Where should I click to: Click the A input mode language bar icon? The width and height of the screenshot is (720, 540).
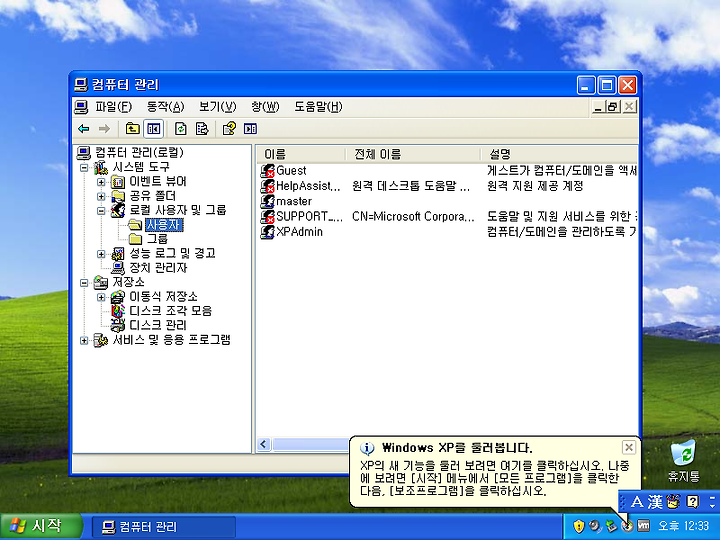637,502
